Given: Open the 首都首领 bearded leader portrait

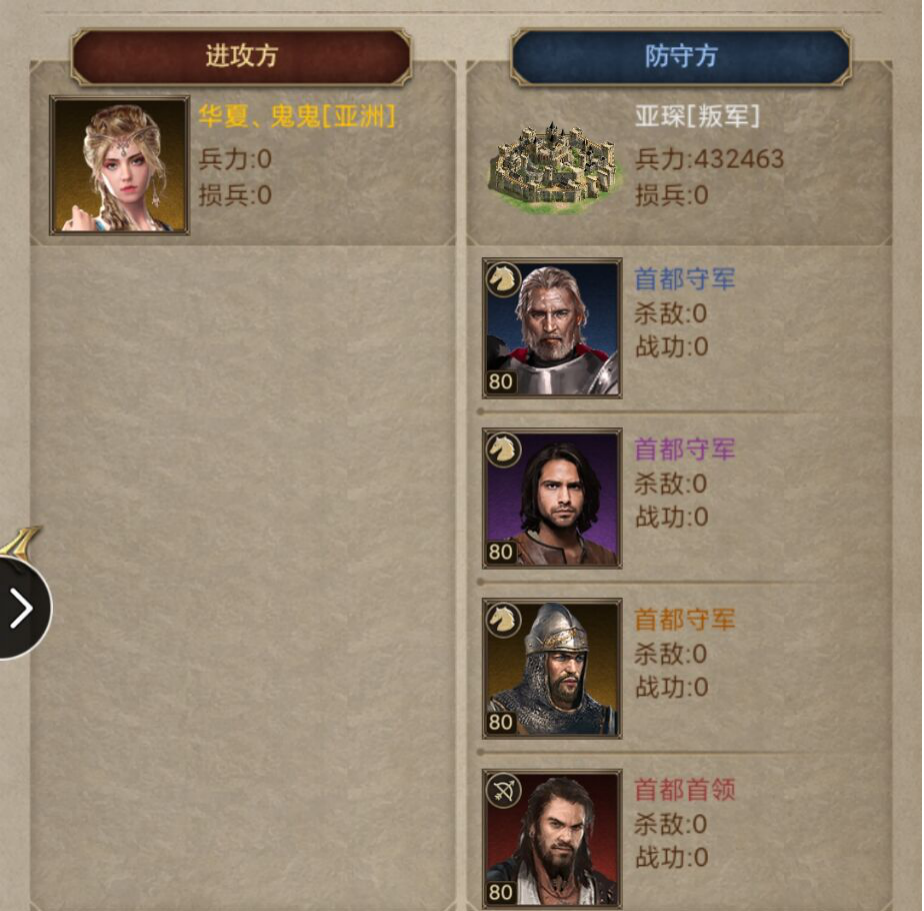Looking at the screenshot, I should [552, 839].
